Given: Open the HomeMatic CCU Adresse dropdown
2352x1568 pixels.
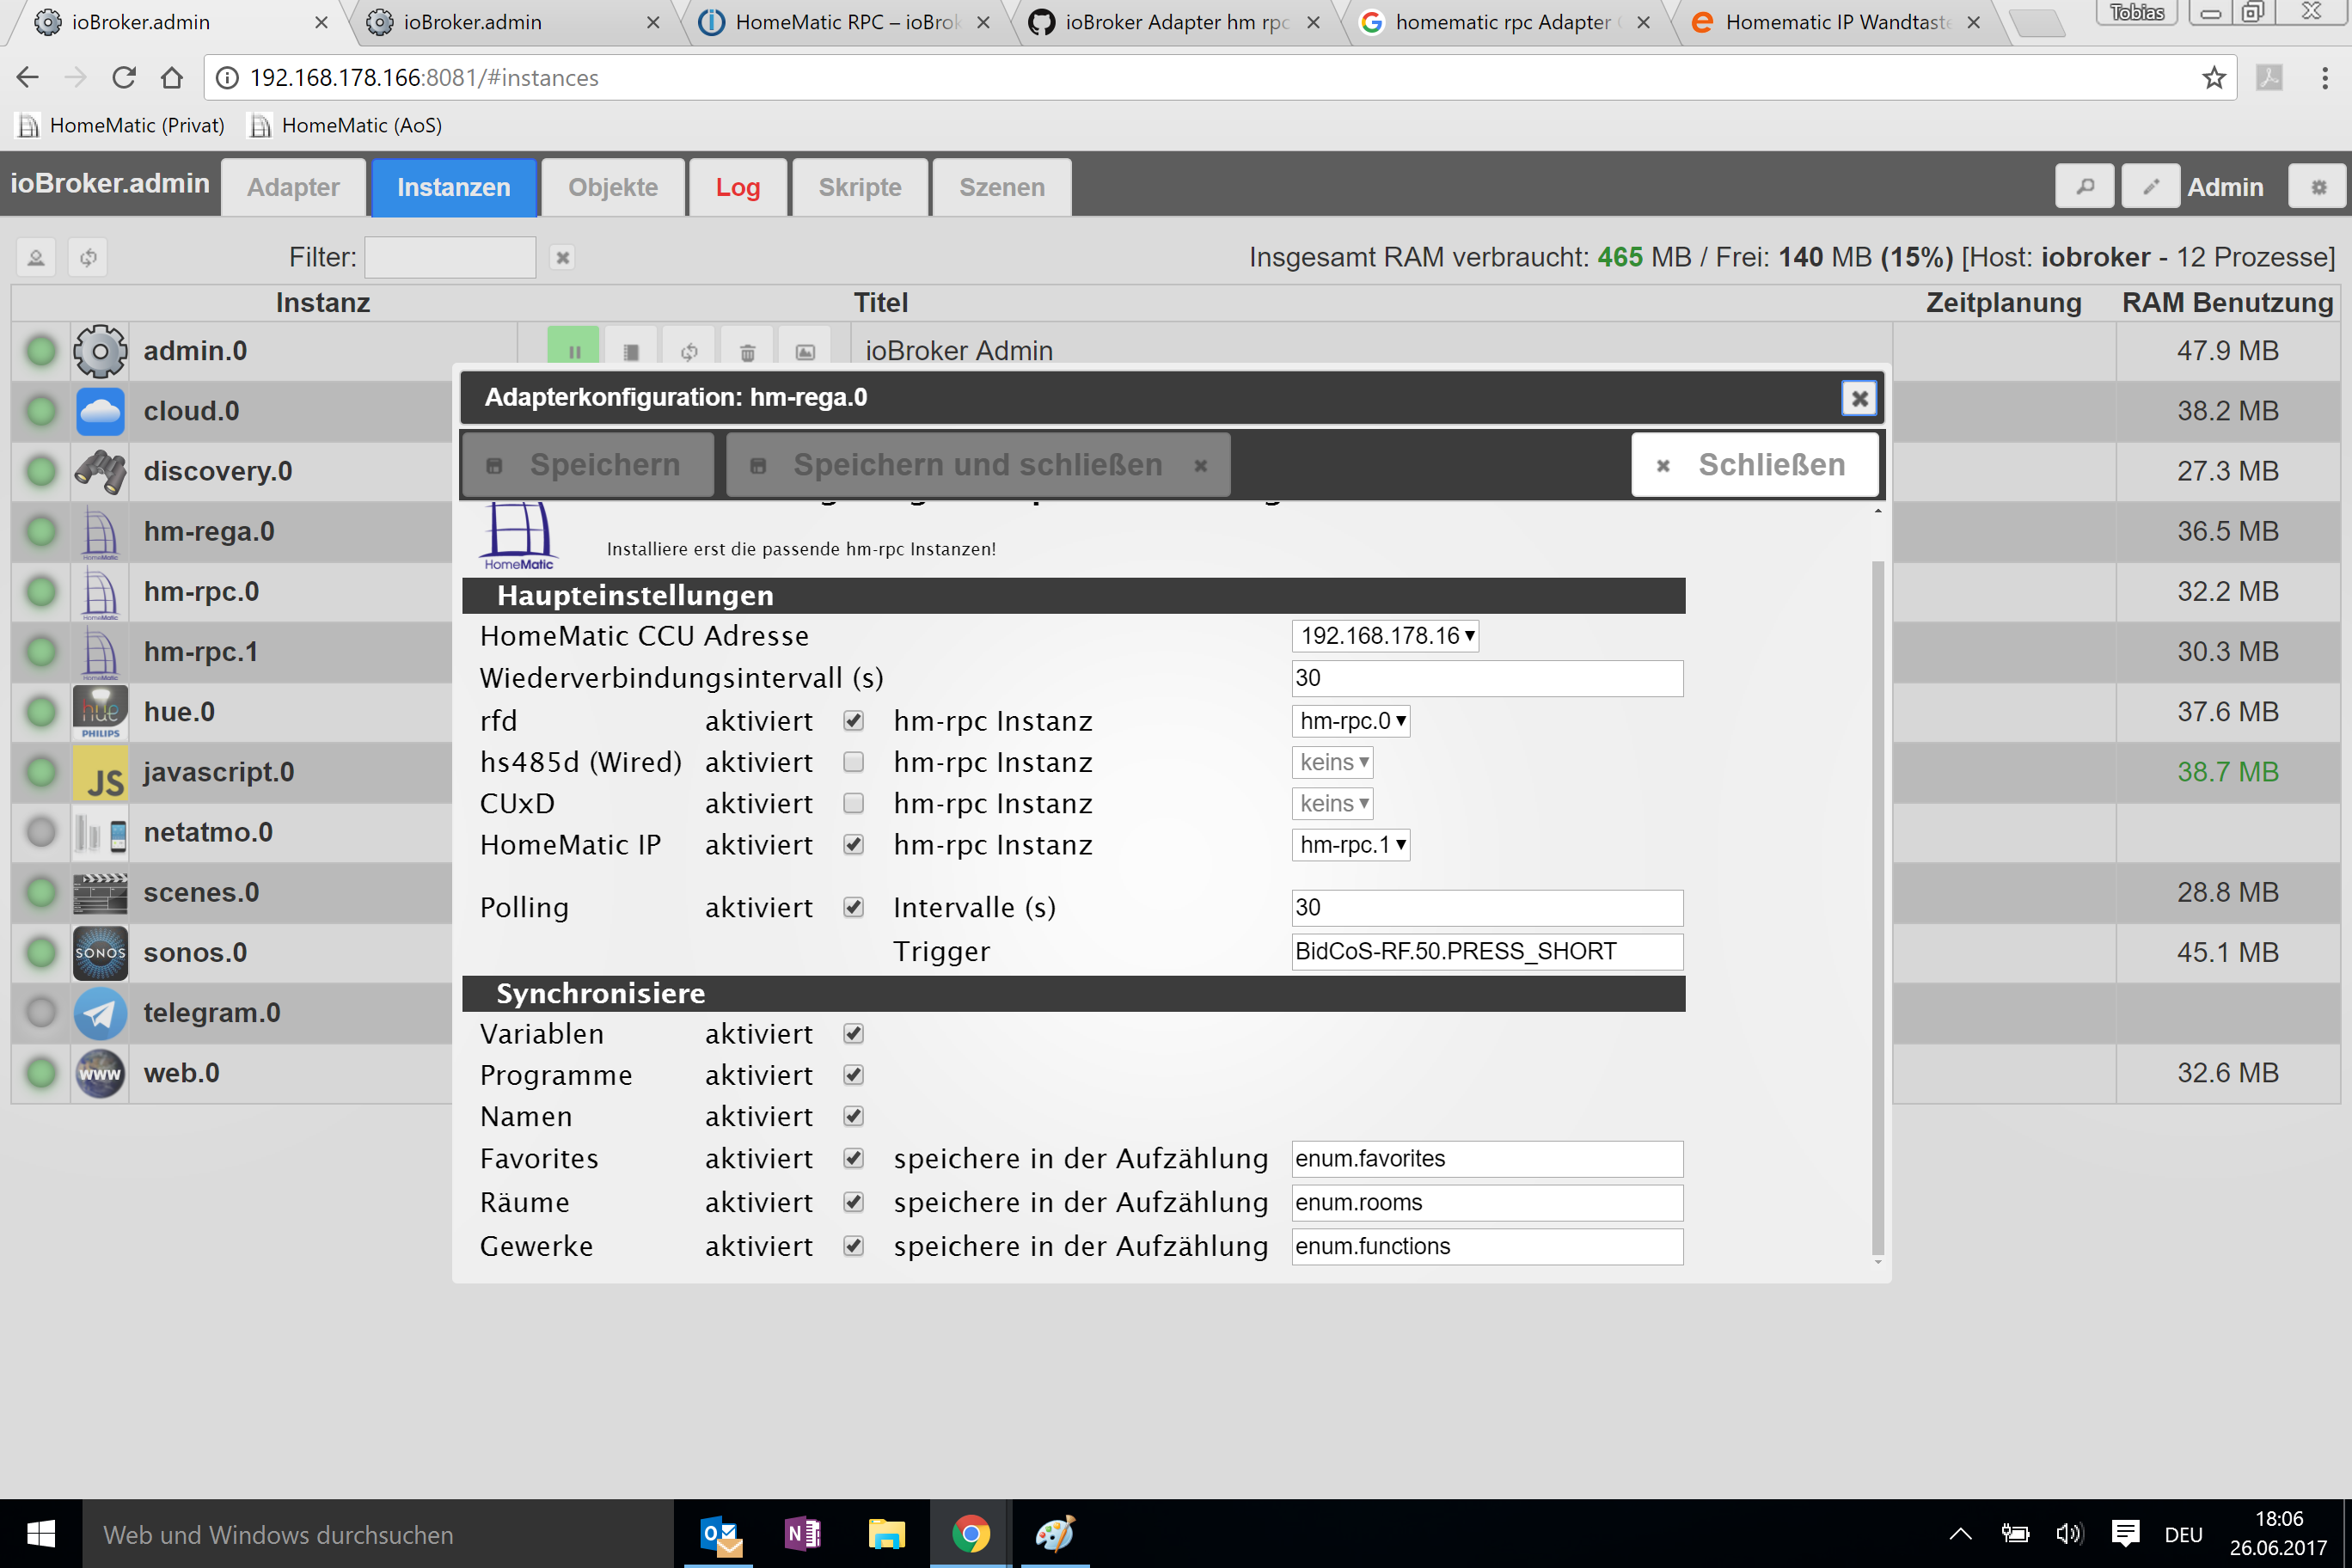Looking at the screenshot, I should pyautogui.click(x=1384, y=636).
